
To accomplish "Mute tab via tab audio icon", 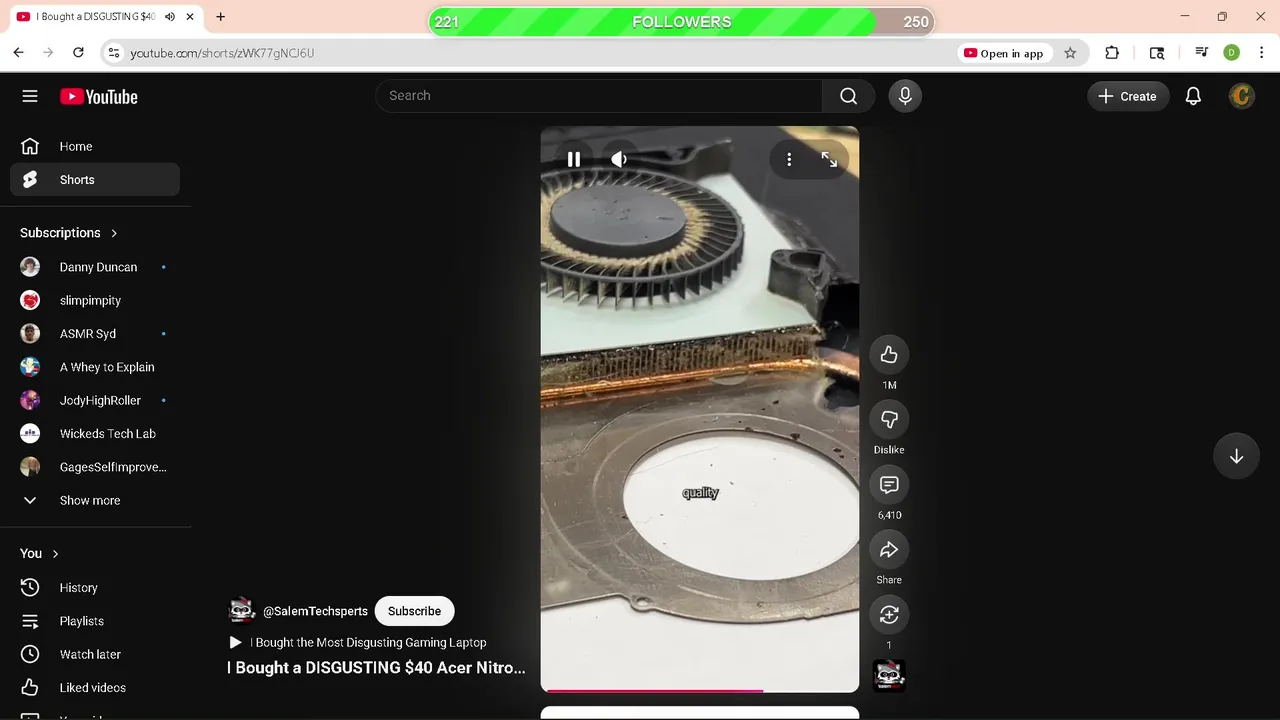I will point(170,17).
